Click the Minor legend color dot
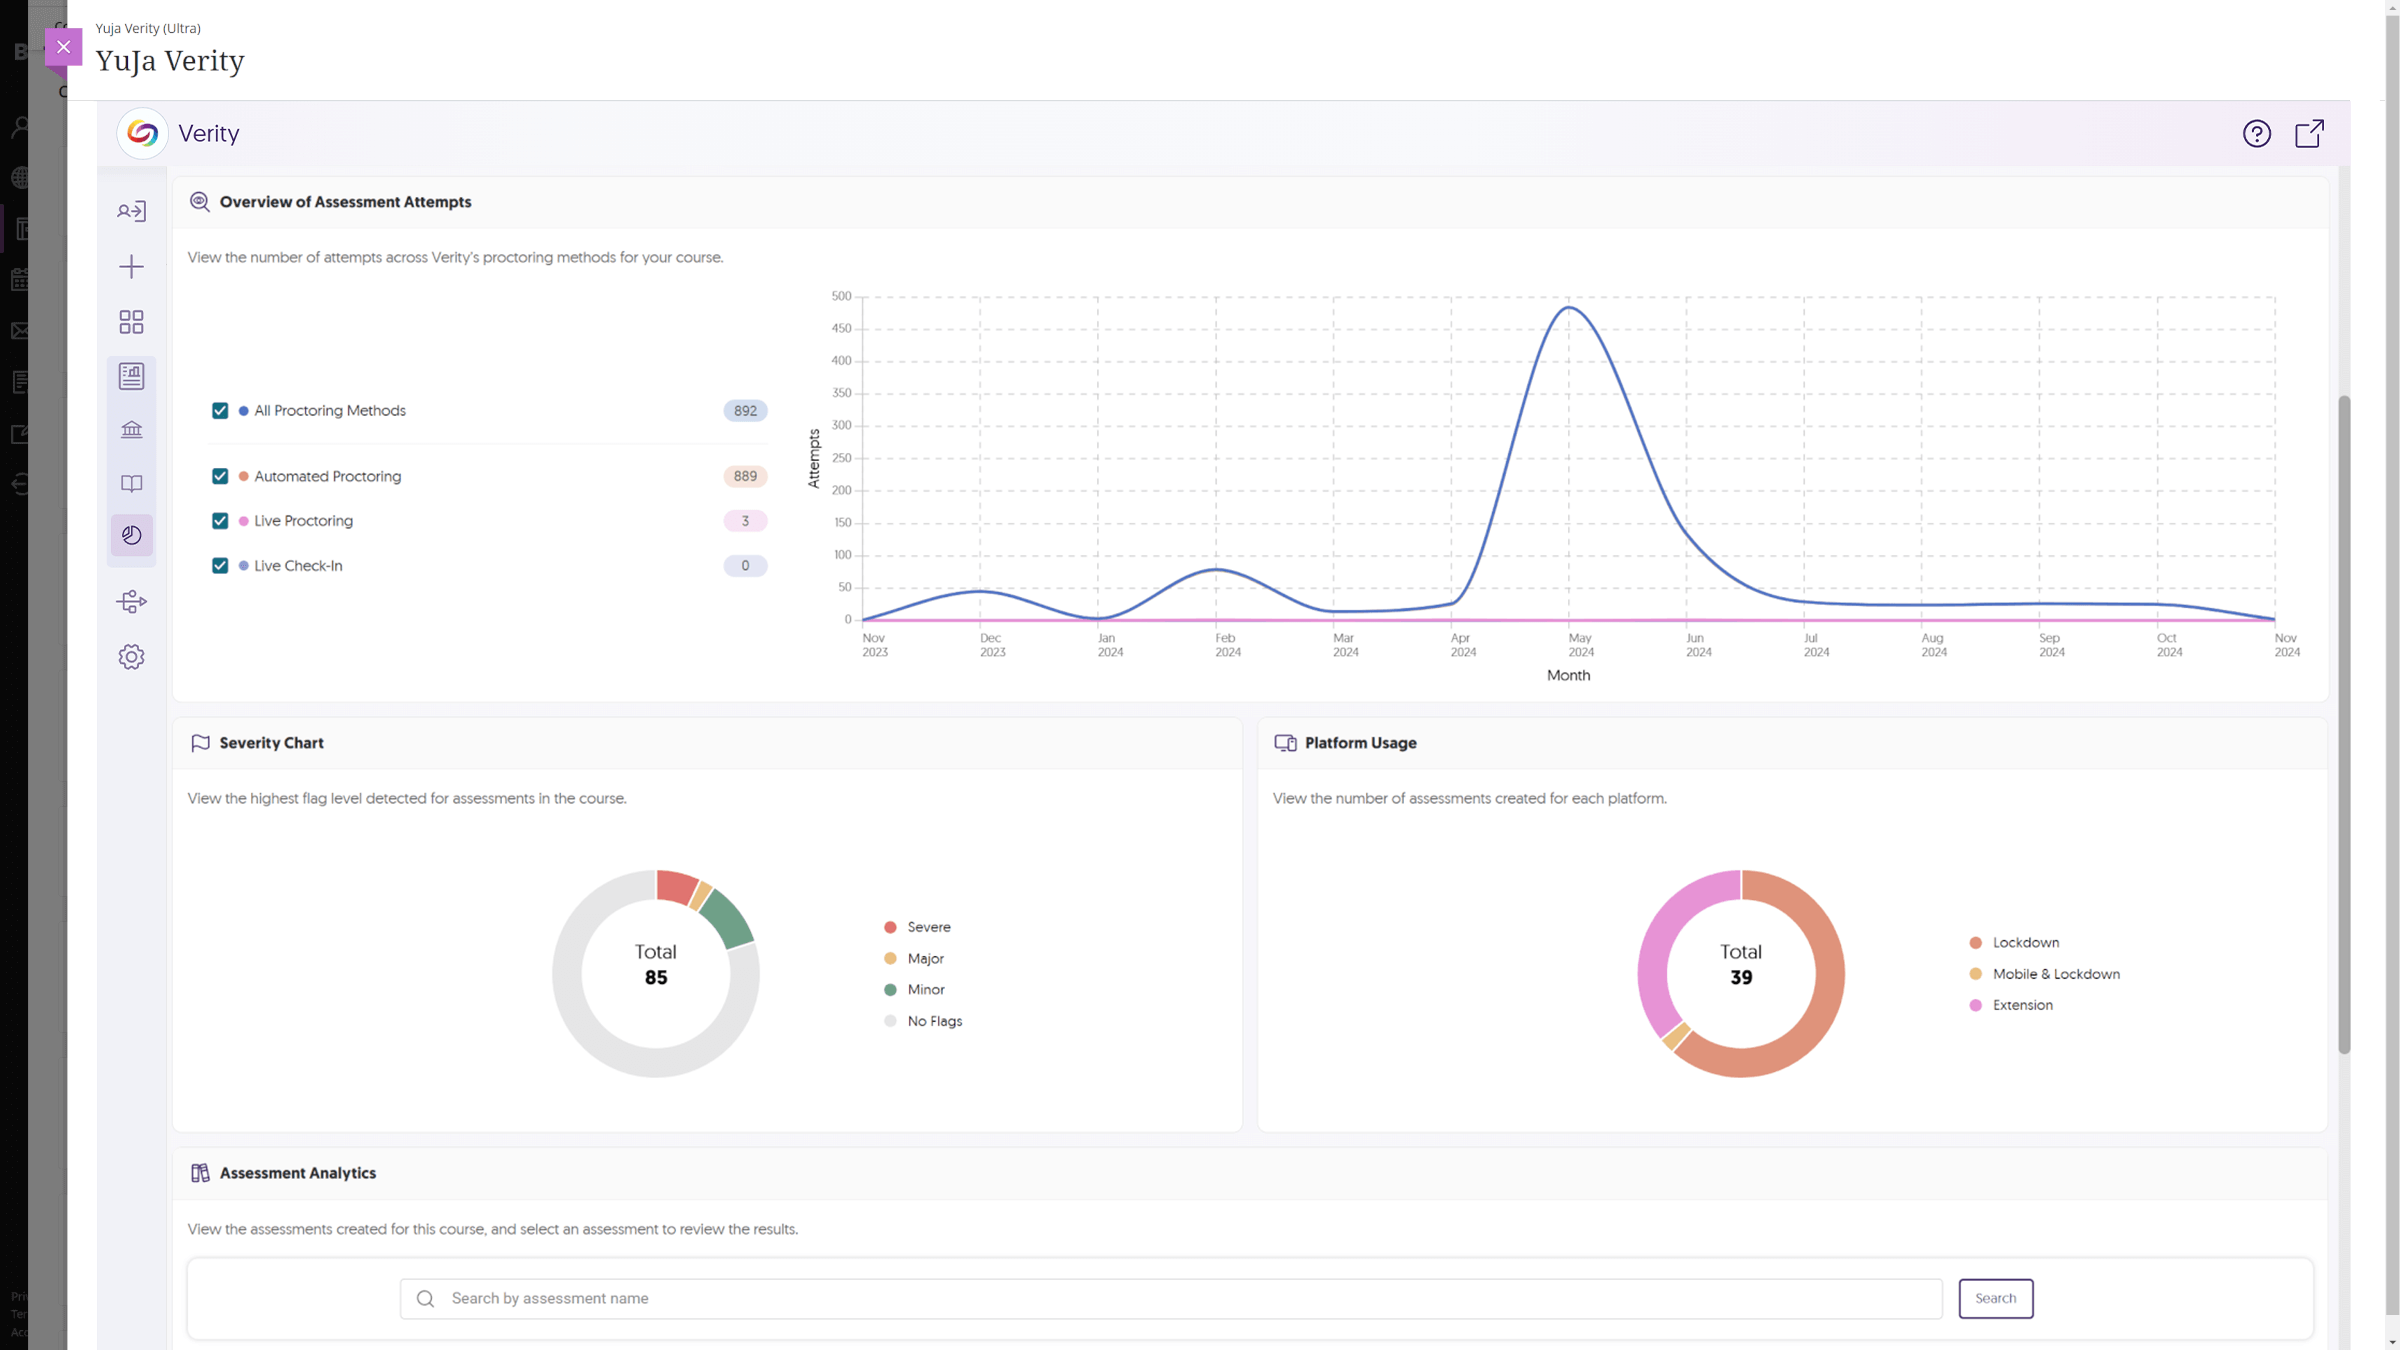The height and width of the screenshot is (1350, 2400). (890, 990)
